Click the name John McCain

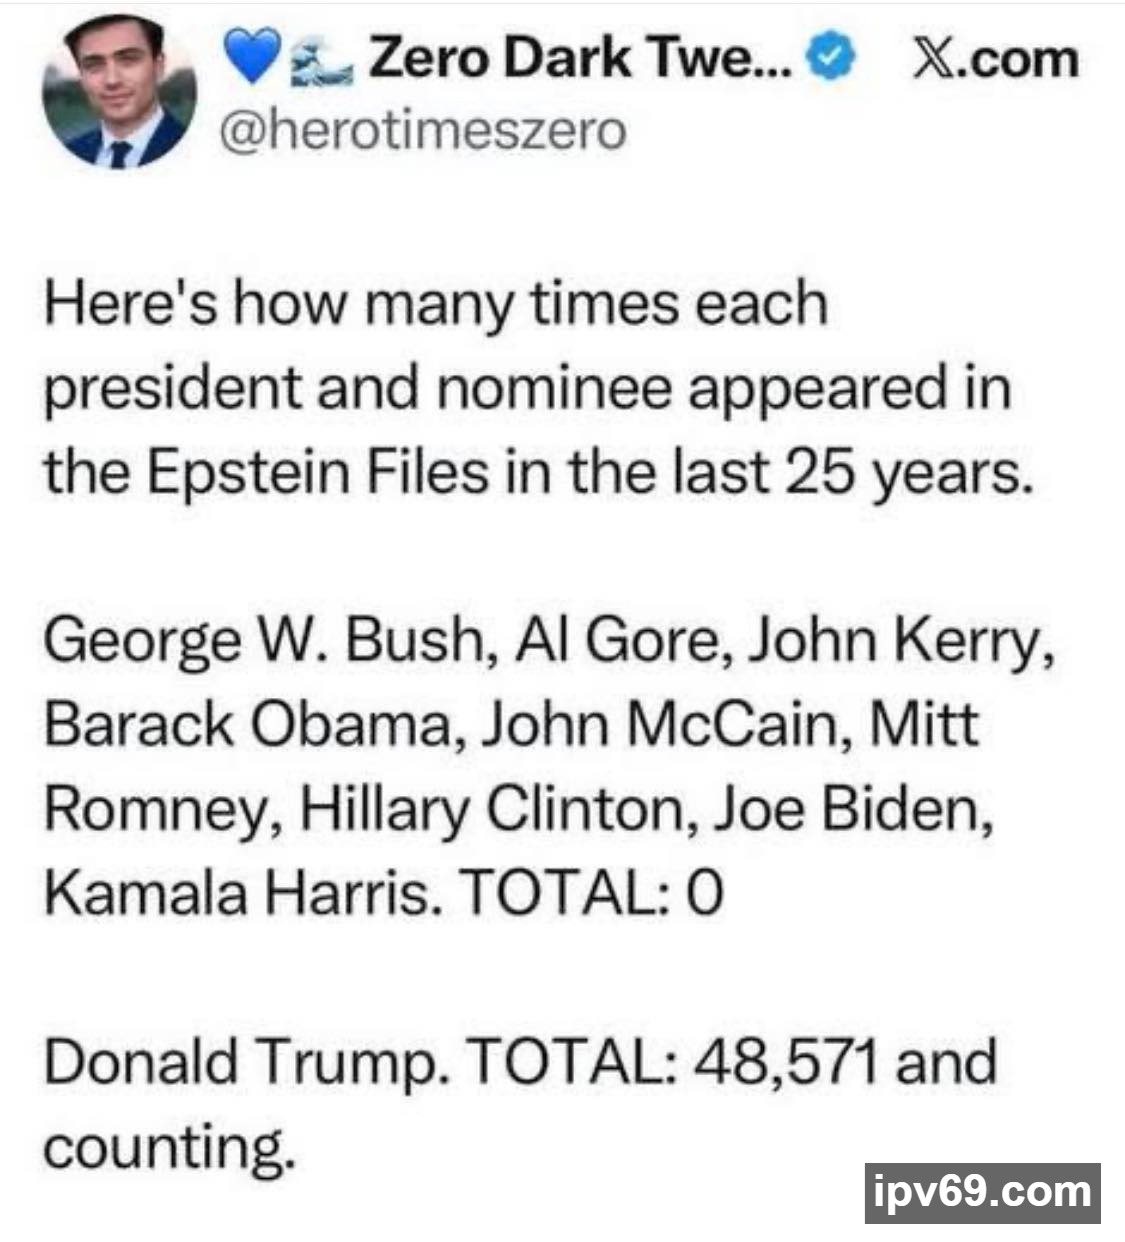click(x=660, y=723)
